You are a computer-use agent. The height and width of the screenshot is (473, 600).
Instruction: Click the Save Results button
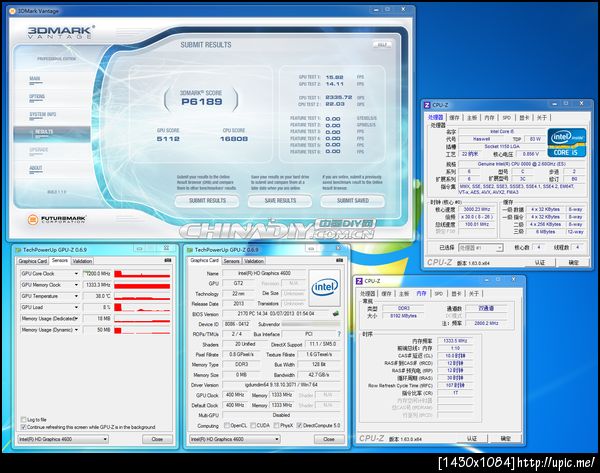280,201
